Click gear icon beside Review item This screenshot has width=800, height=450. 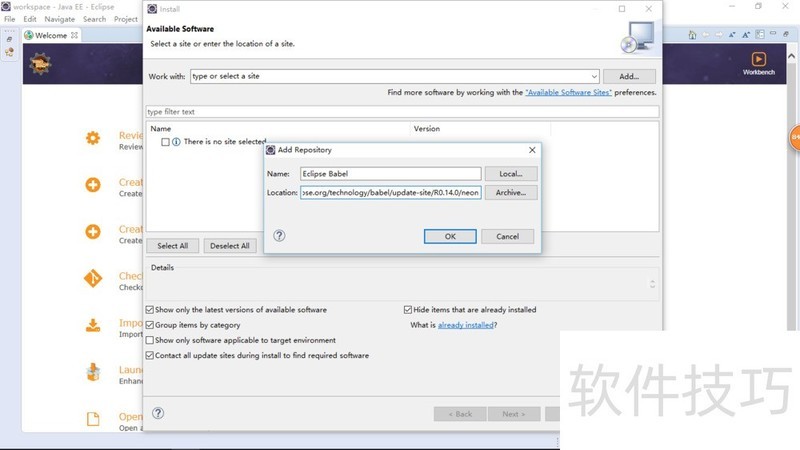(93, 138)
